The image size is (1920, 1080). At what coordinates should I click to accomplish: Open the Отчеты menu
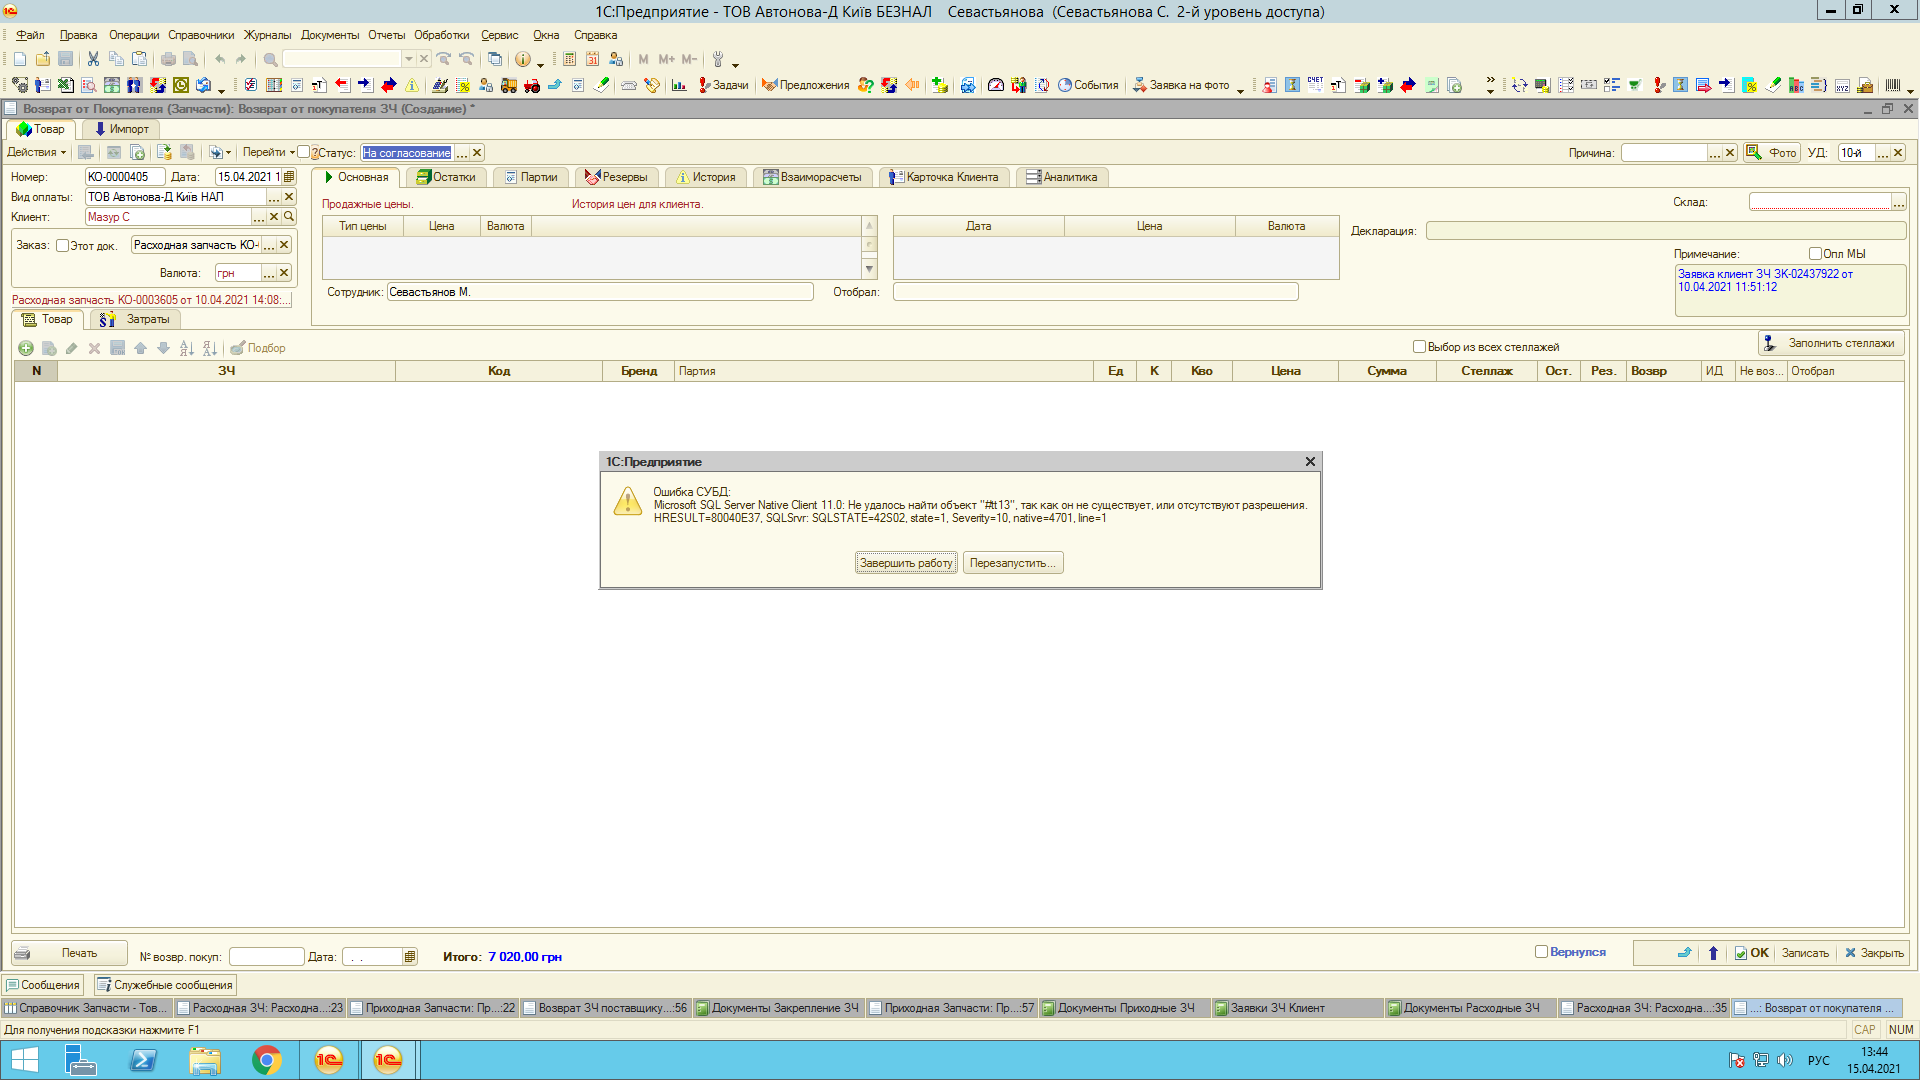pyautogui.click(x=386, y=35)
